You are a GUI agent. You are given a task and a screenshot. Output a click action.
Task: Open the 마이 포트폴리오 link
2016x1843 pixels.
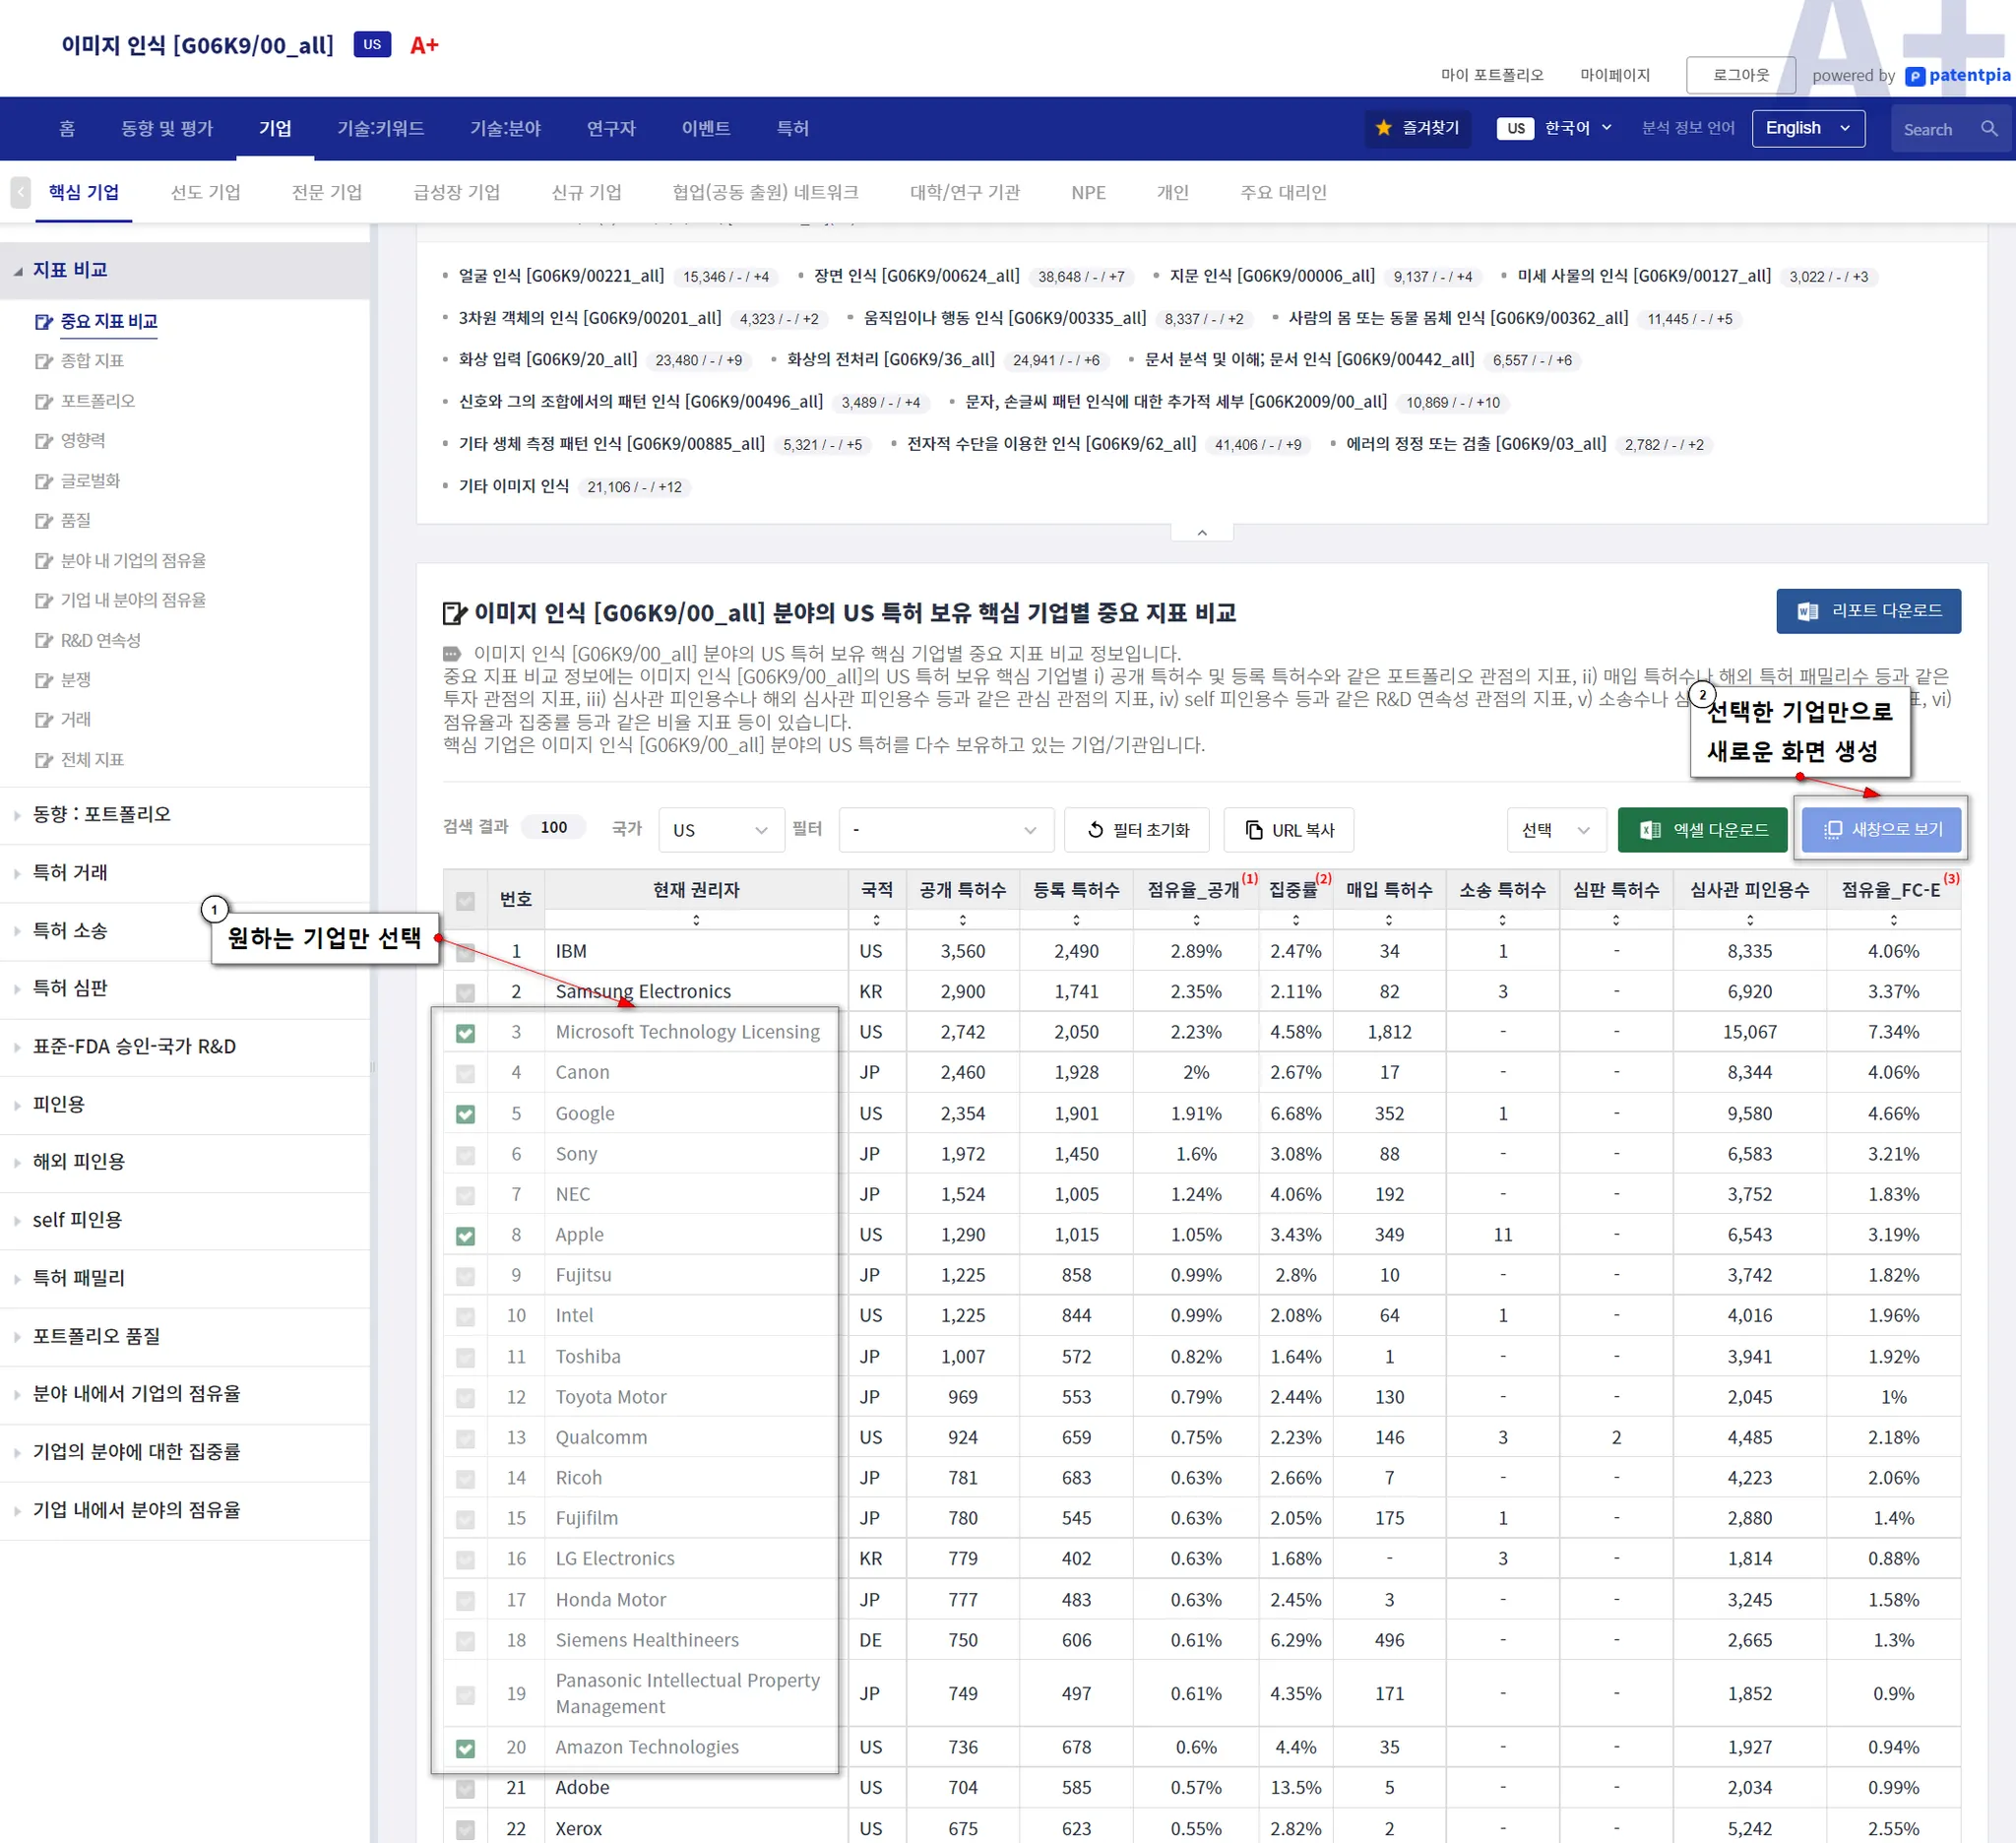pos(1491,75)
